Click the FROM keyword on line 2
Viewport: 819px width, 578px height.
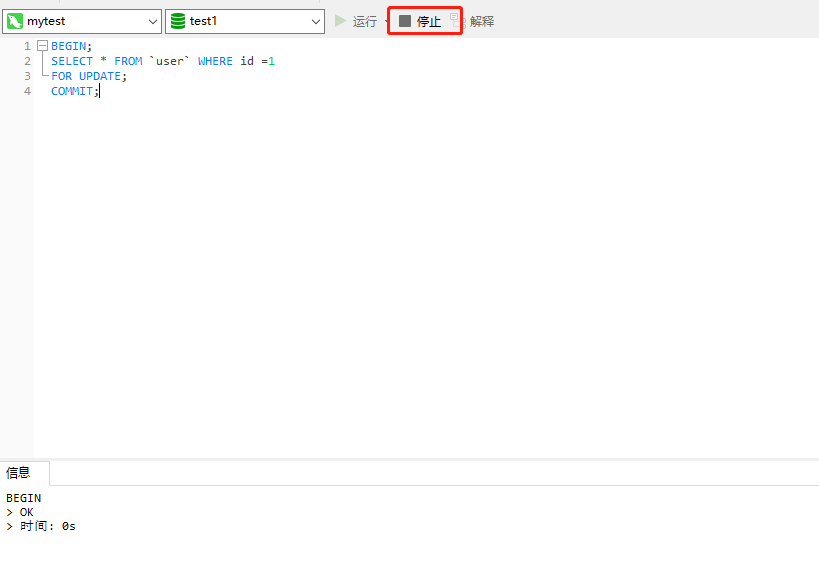pos(128,61)
